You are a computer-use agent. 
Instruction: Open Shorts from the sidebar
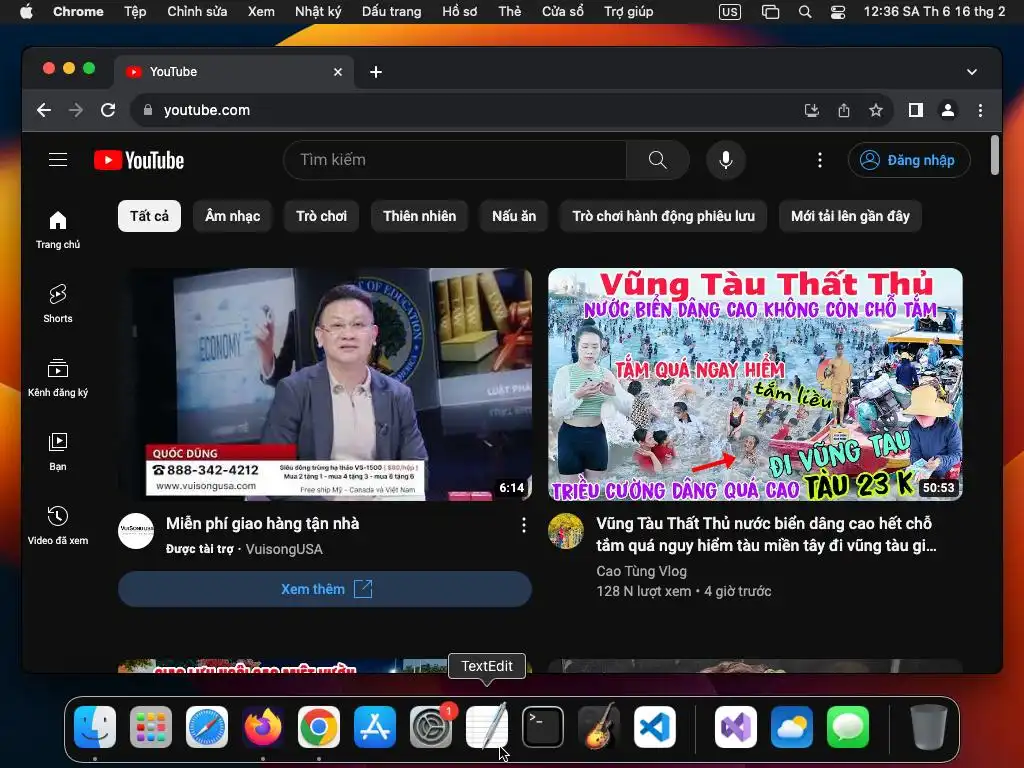(x=58, y=304)
